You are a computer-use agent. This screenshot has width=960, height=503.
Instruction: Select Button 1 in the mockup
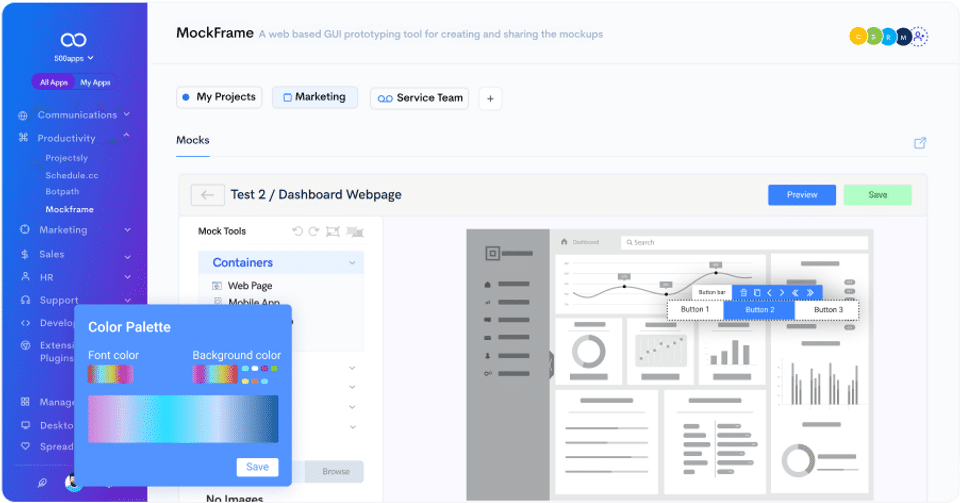[695, 310]
